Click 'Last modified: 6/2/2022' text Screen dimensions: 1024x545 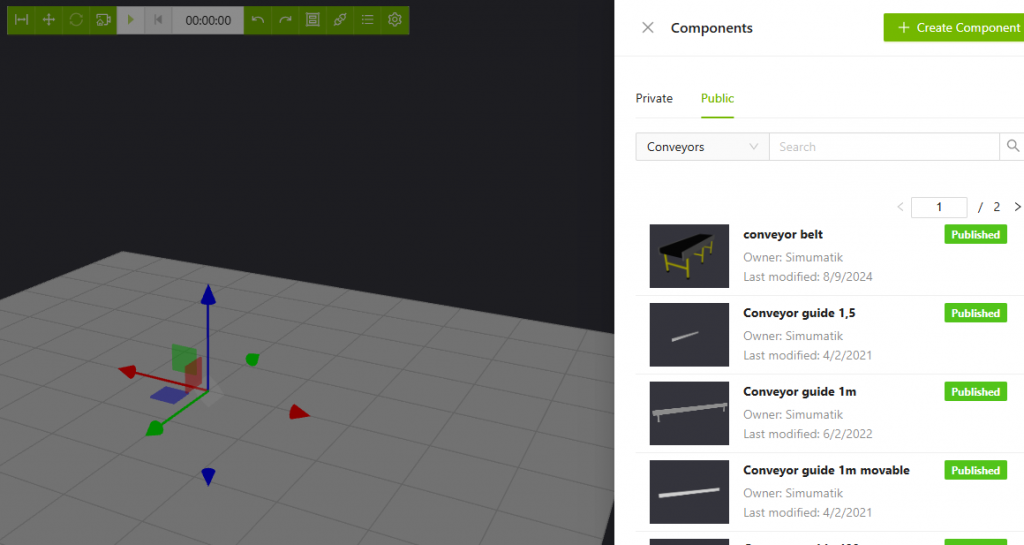(808, 434)
